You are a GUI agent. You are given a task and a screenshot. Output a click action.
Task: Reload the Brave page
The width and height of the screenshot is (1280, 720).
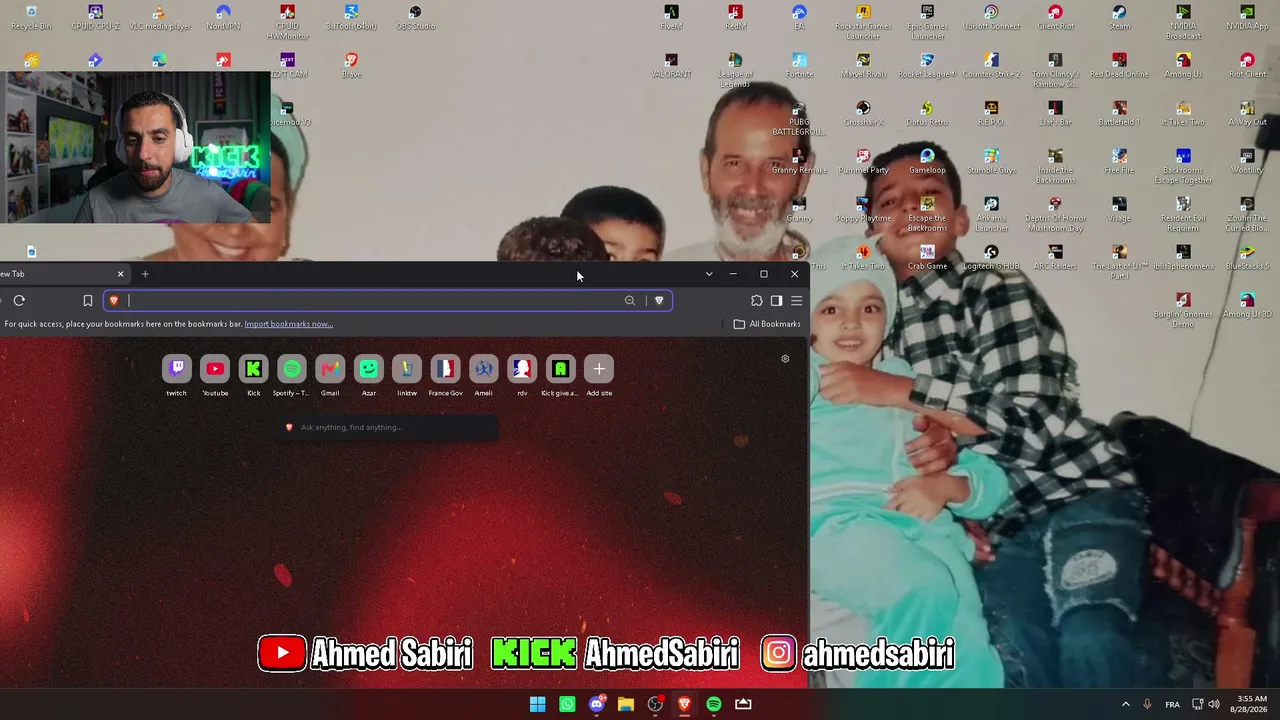tap(19, 300)
